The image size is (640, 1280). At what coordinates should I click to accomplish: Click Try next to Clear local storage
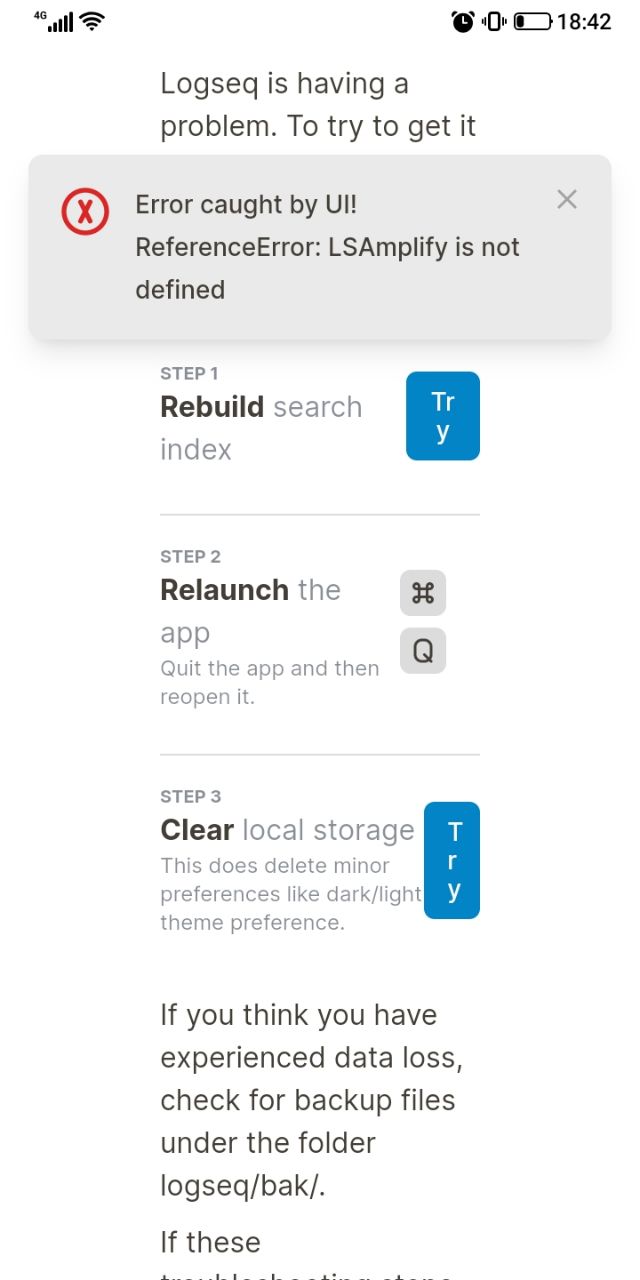pyautogui.click(x=452, y=861)
